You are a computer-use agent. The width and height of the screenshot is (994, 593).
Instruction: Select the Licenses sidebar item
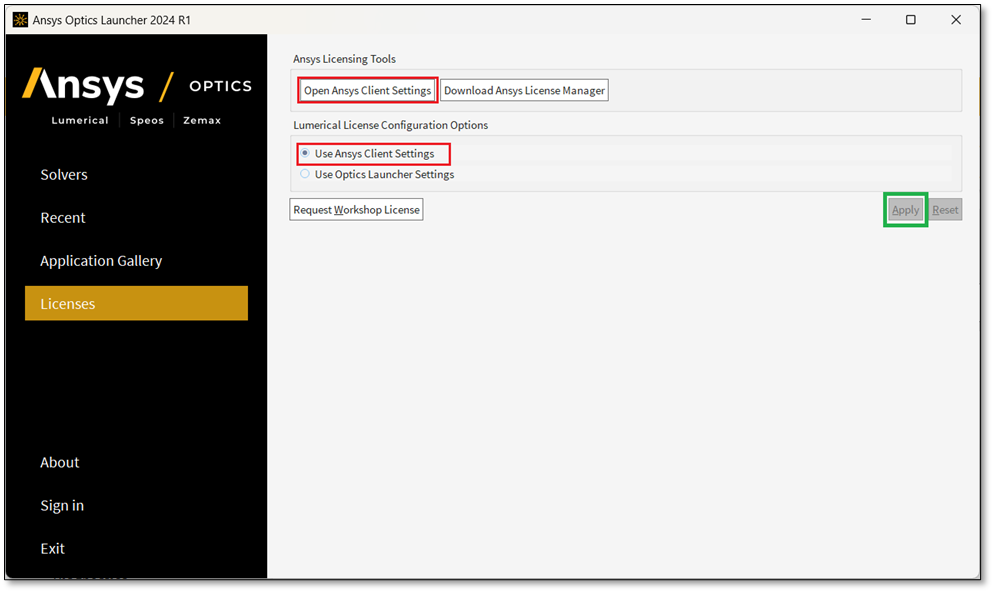tap(136, 303)
